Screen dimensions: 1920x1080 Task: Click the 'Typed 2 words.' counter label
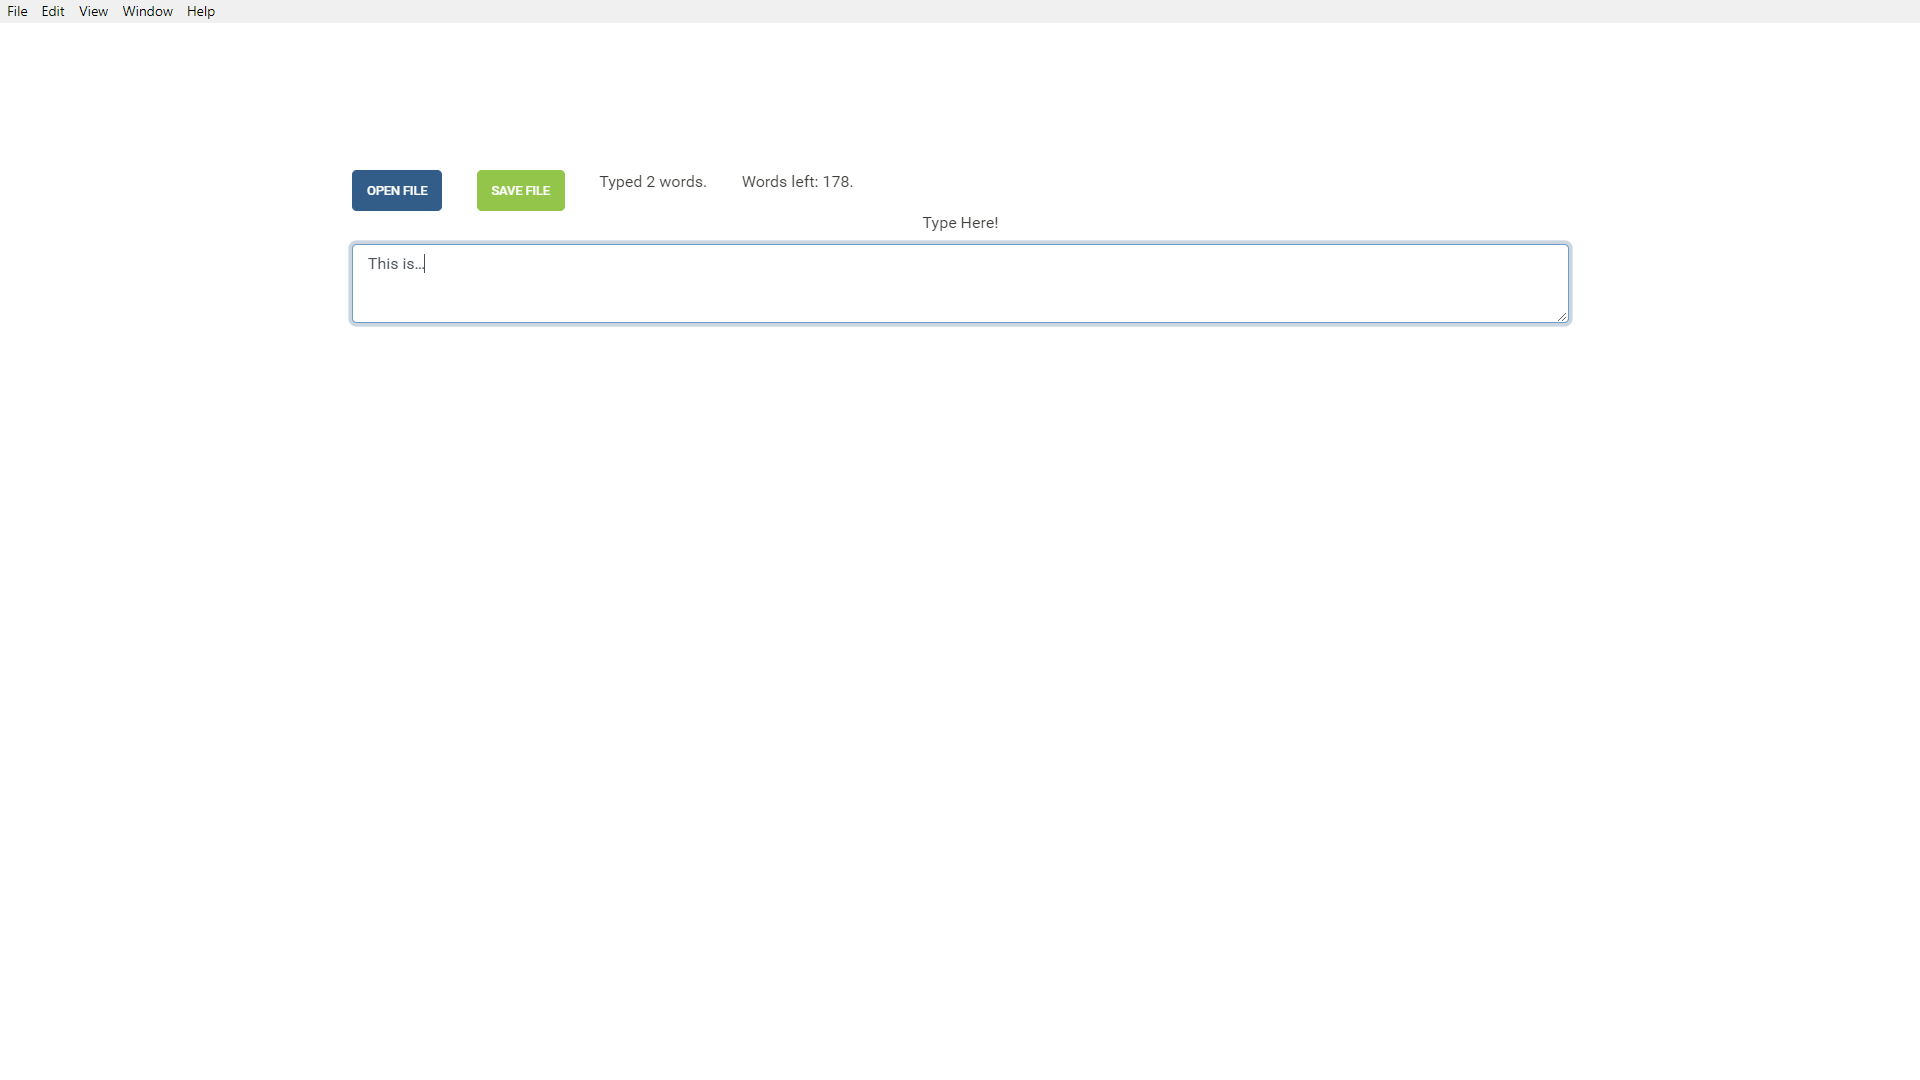click(x=652, y=182)
